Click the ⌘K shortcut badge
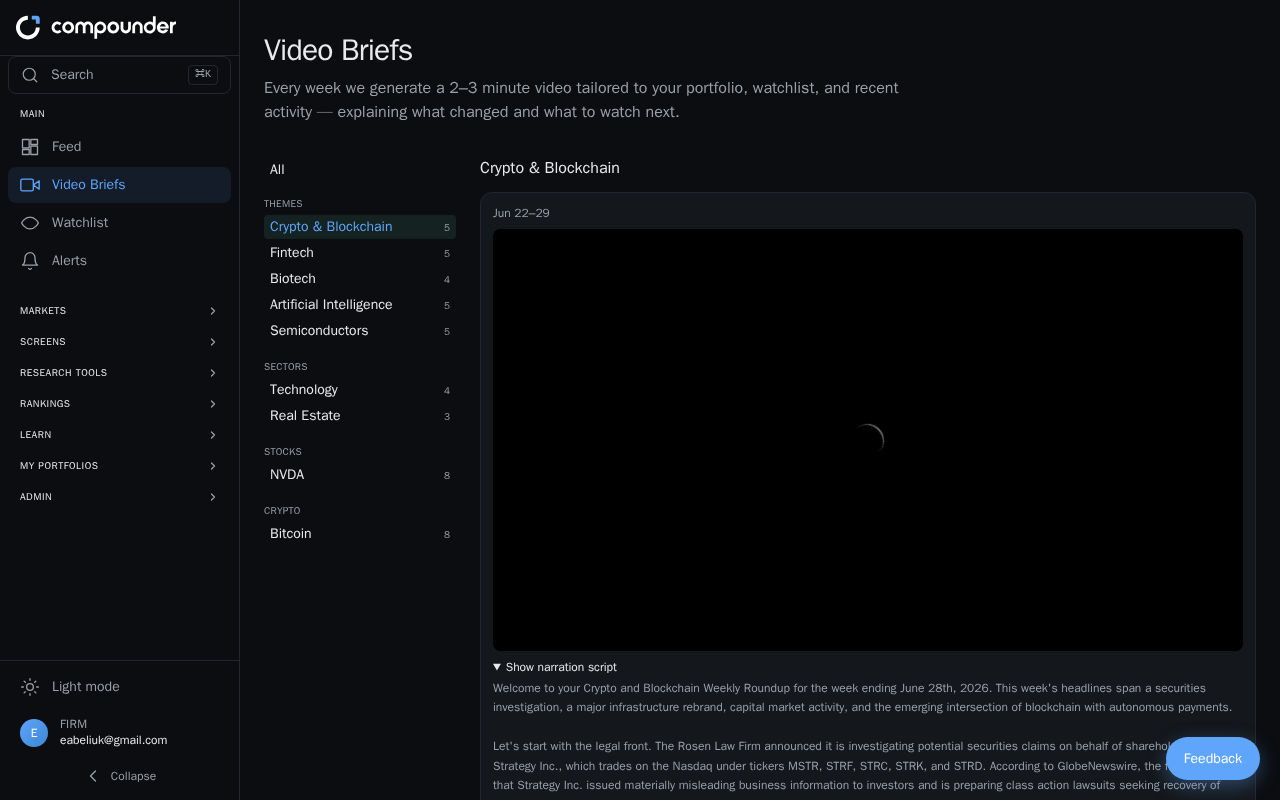 tap(203, 74)
